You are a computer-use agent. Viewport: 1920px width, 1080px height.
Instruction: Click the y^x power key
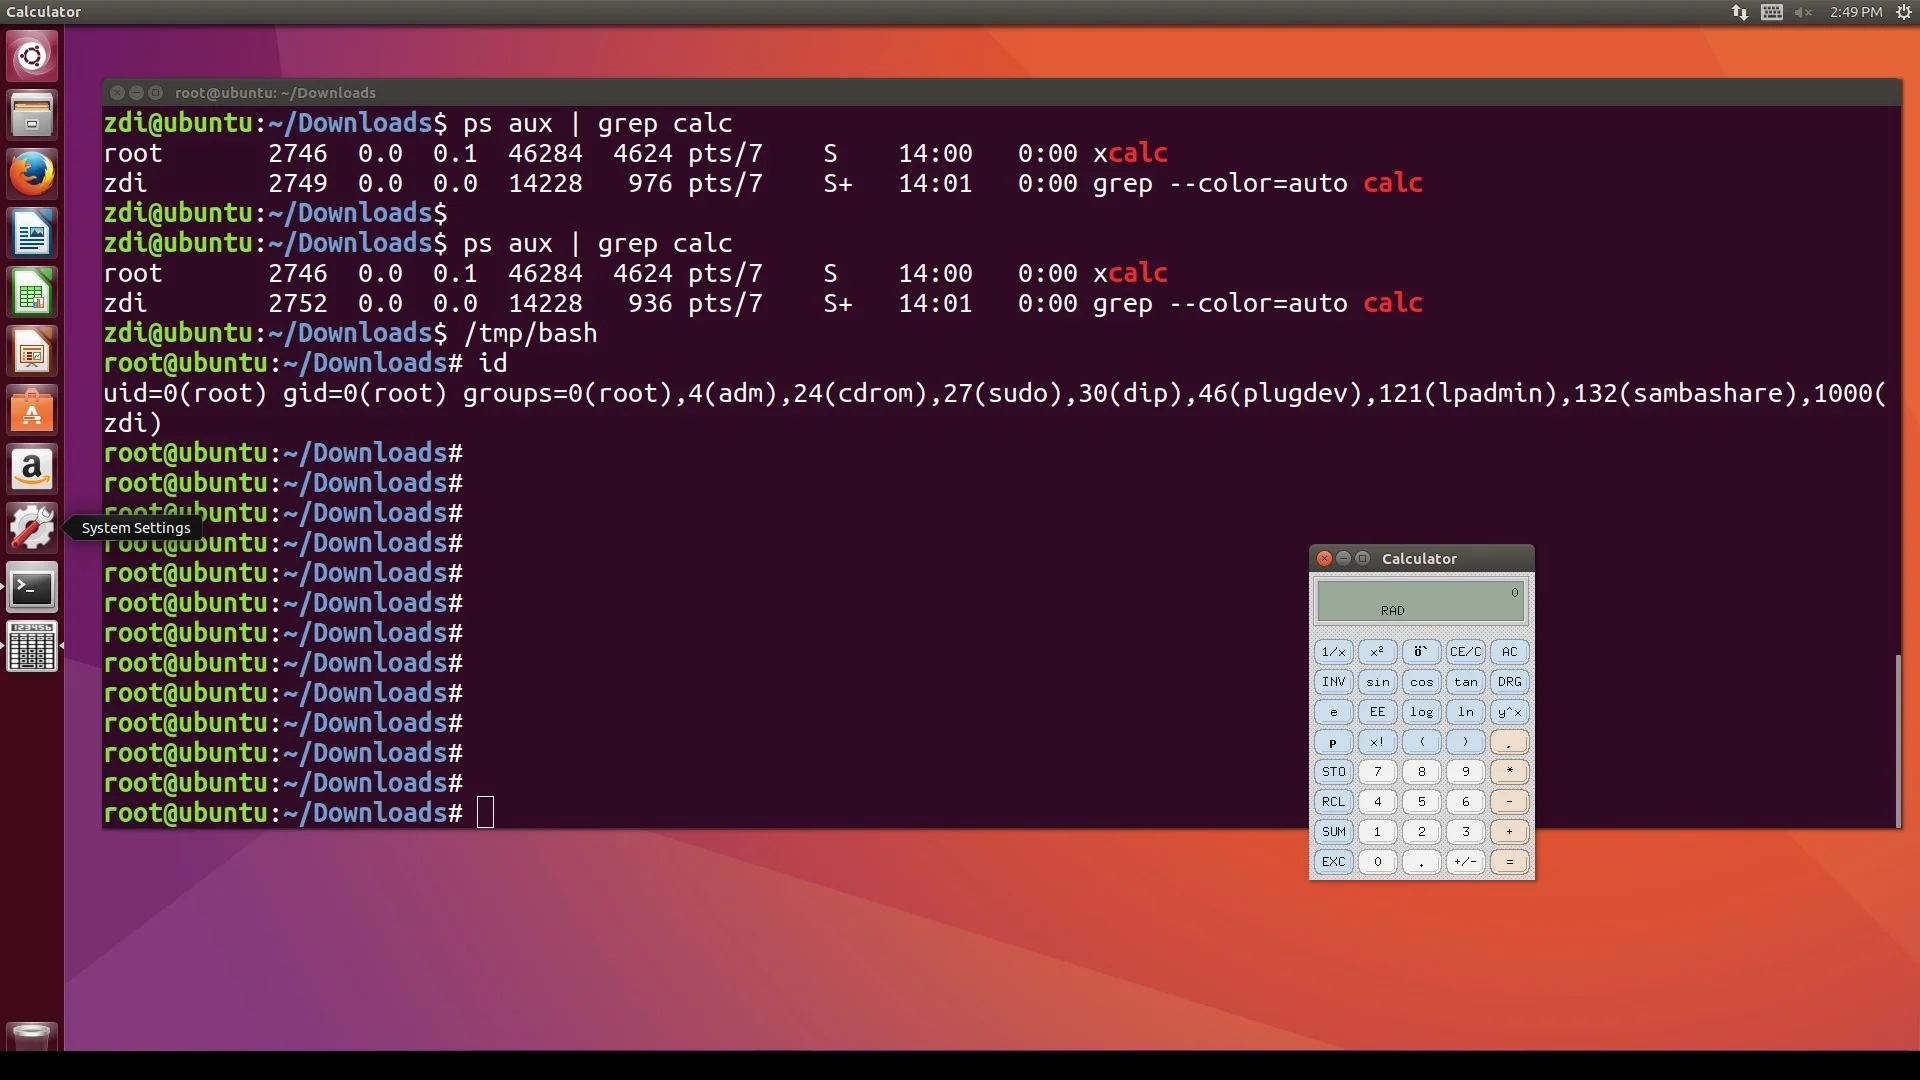point(1510,712)
